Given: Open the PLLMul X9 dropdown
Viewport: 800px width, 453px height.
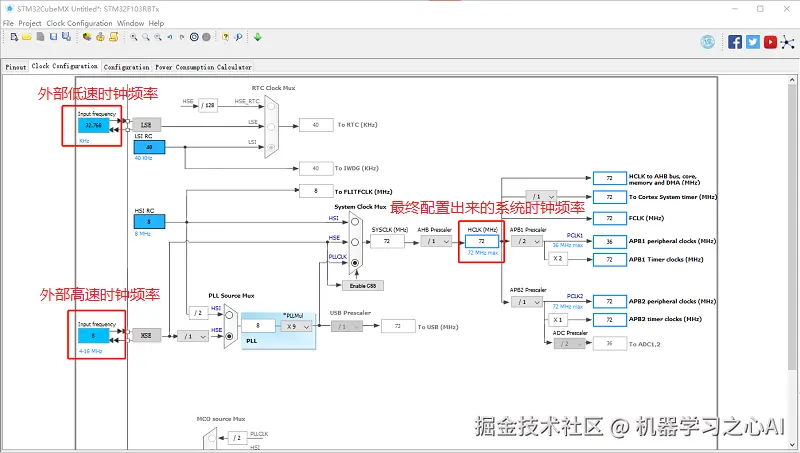Looking at the screenshot, I should pyautogui.click(x=296, y=326).
